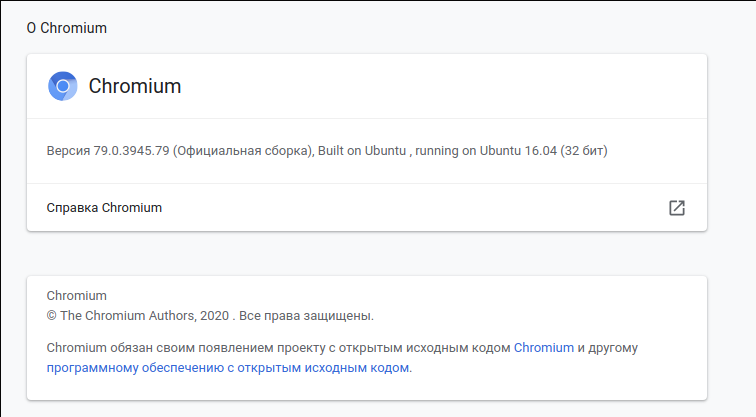The height and width of the screenshot is (417, 756).
Task: Open the Справка Chromium help row
Action: [x=104, y=208]
